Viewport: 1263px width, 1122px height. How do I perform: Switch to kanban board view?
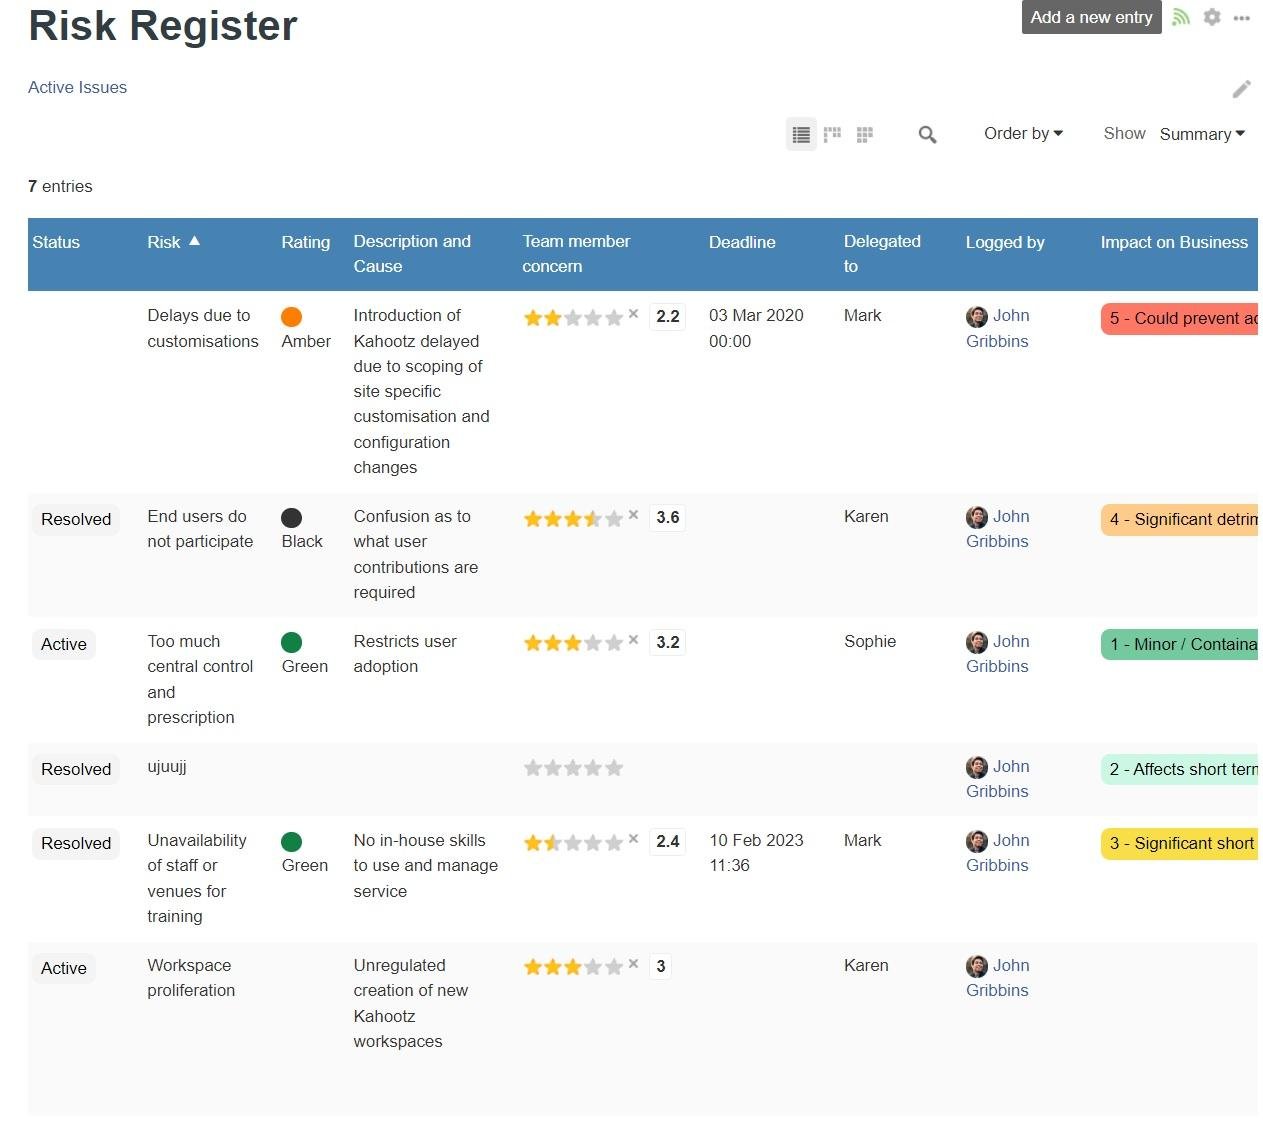(x=832, y=134)
